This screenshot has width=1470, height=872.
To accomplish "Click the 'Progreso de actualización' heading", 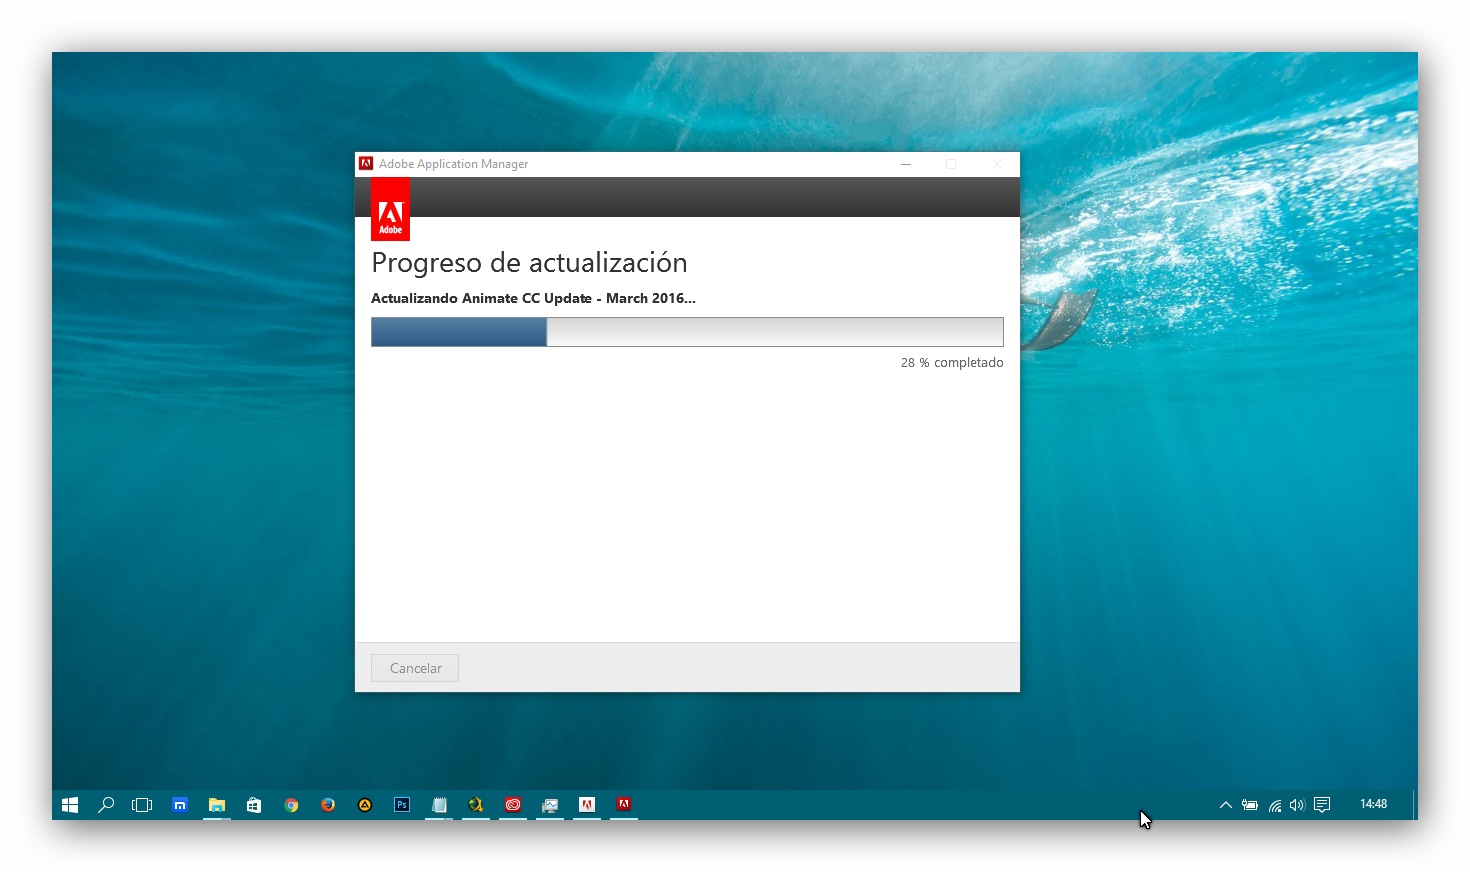I will (x=529, y=263).
